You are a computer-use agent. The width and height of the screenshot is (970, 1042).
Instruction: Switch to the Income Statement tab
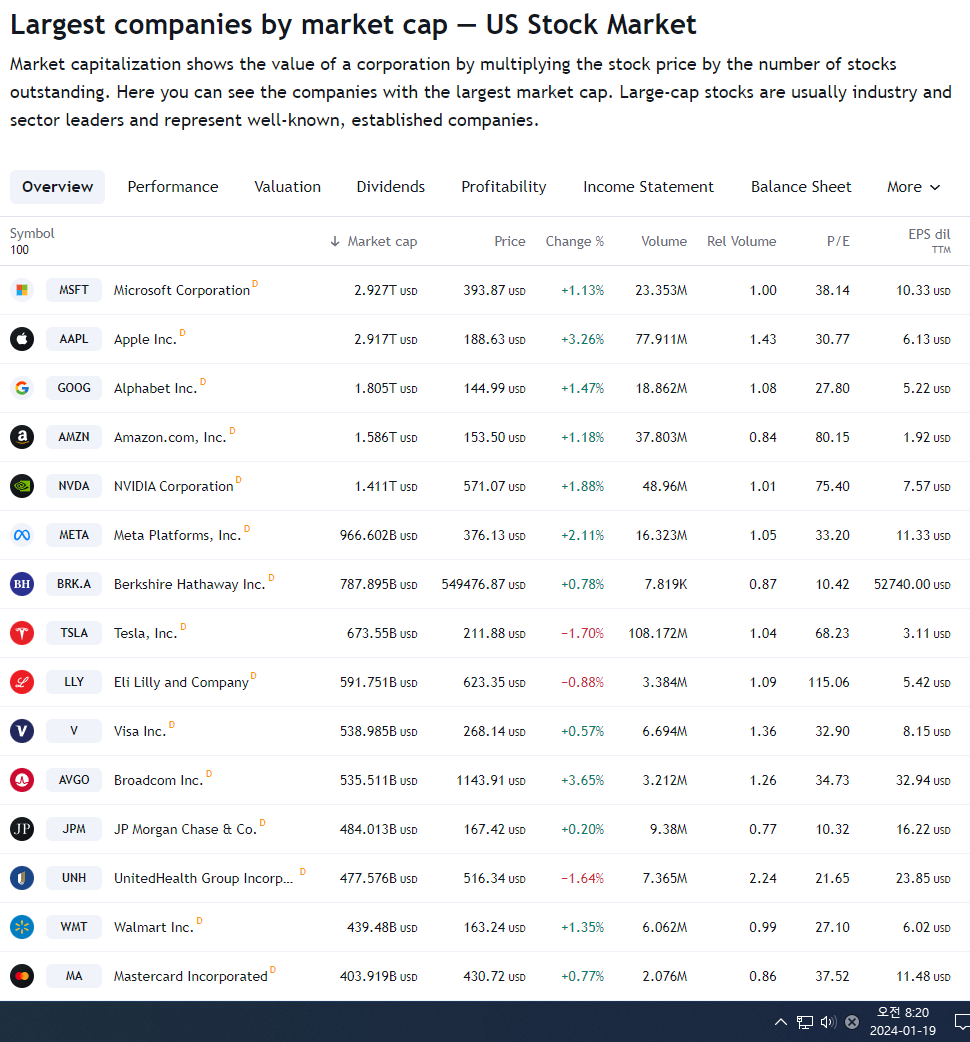point(648,187)
